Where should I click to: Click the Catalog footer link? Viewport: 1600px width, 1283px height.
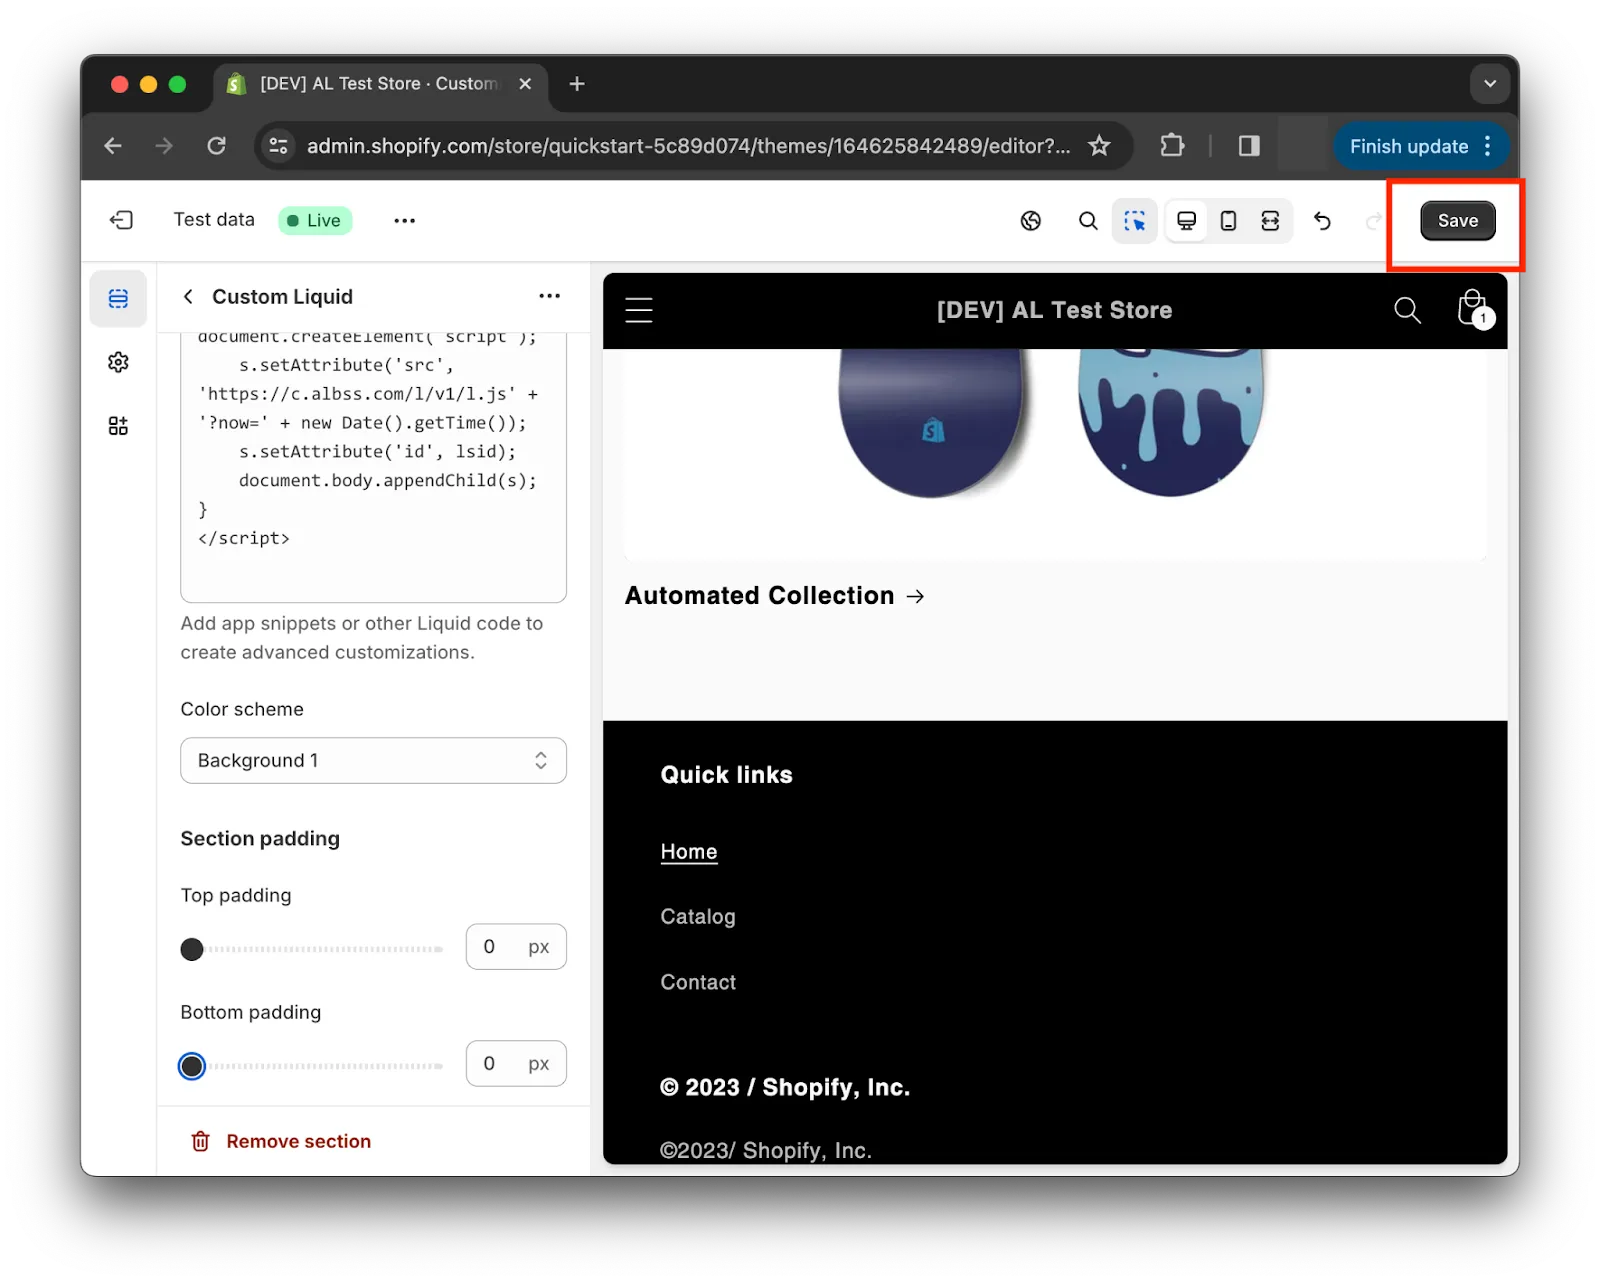point(698,917)
